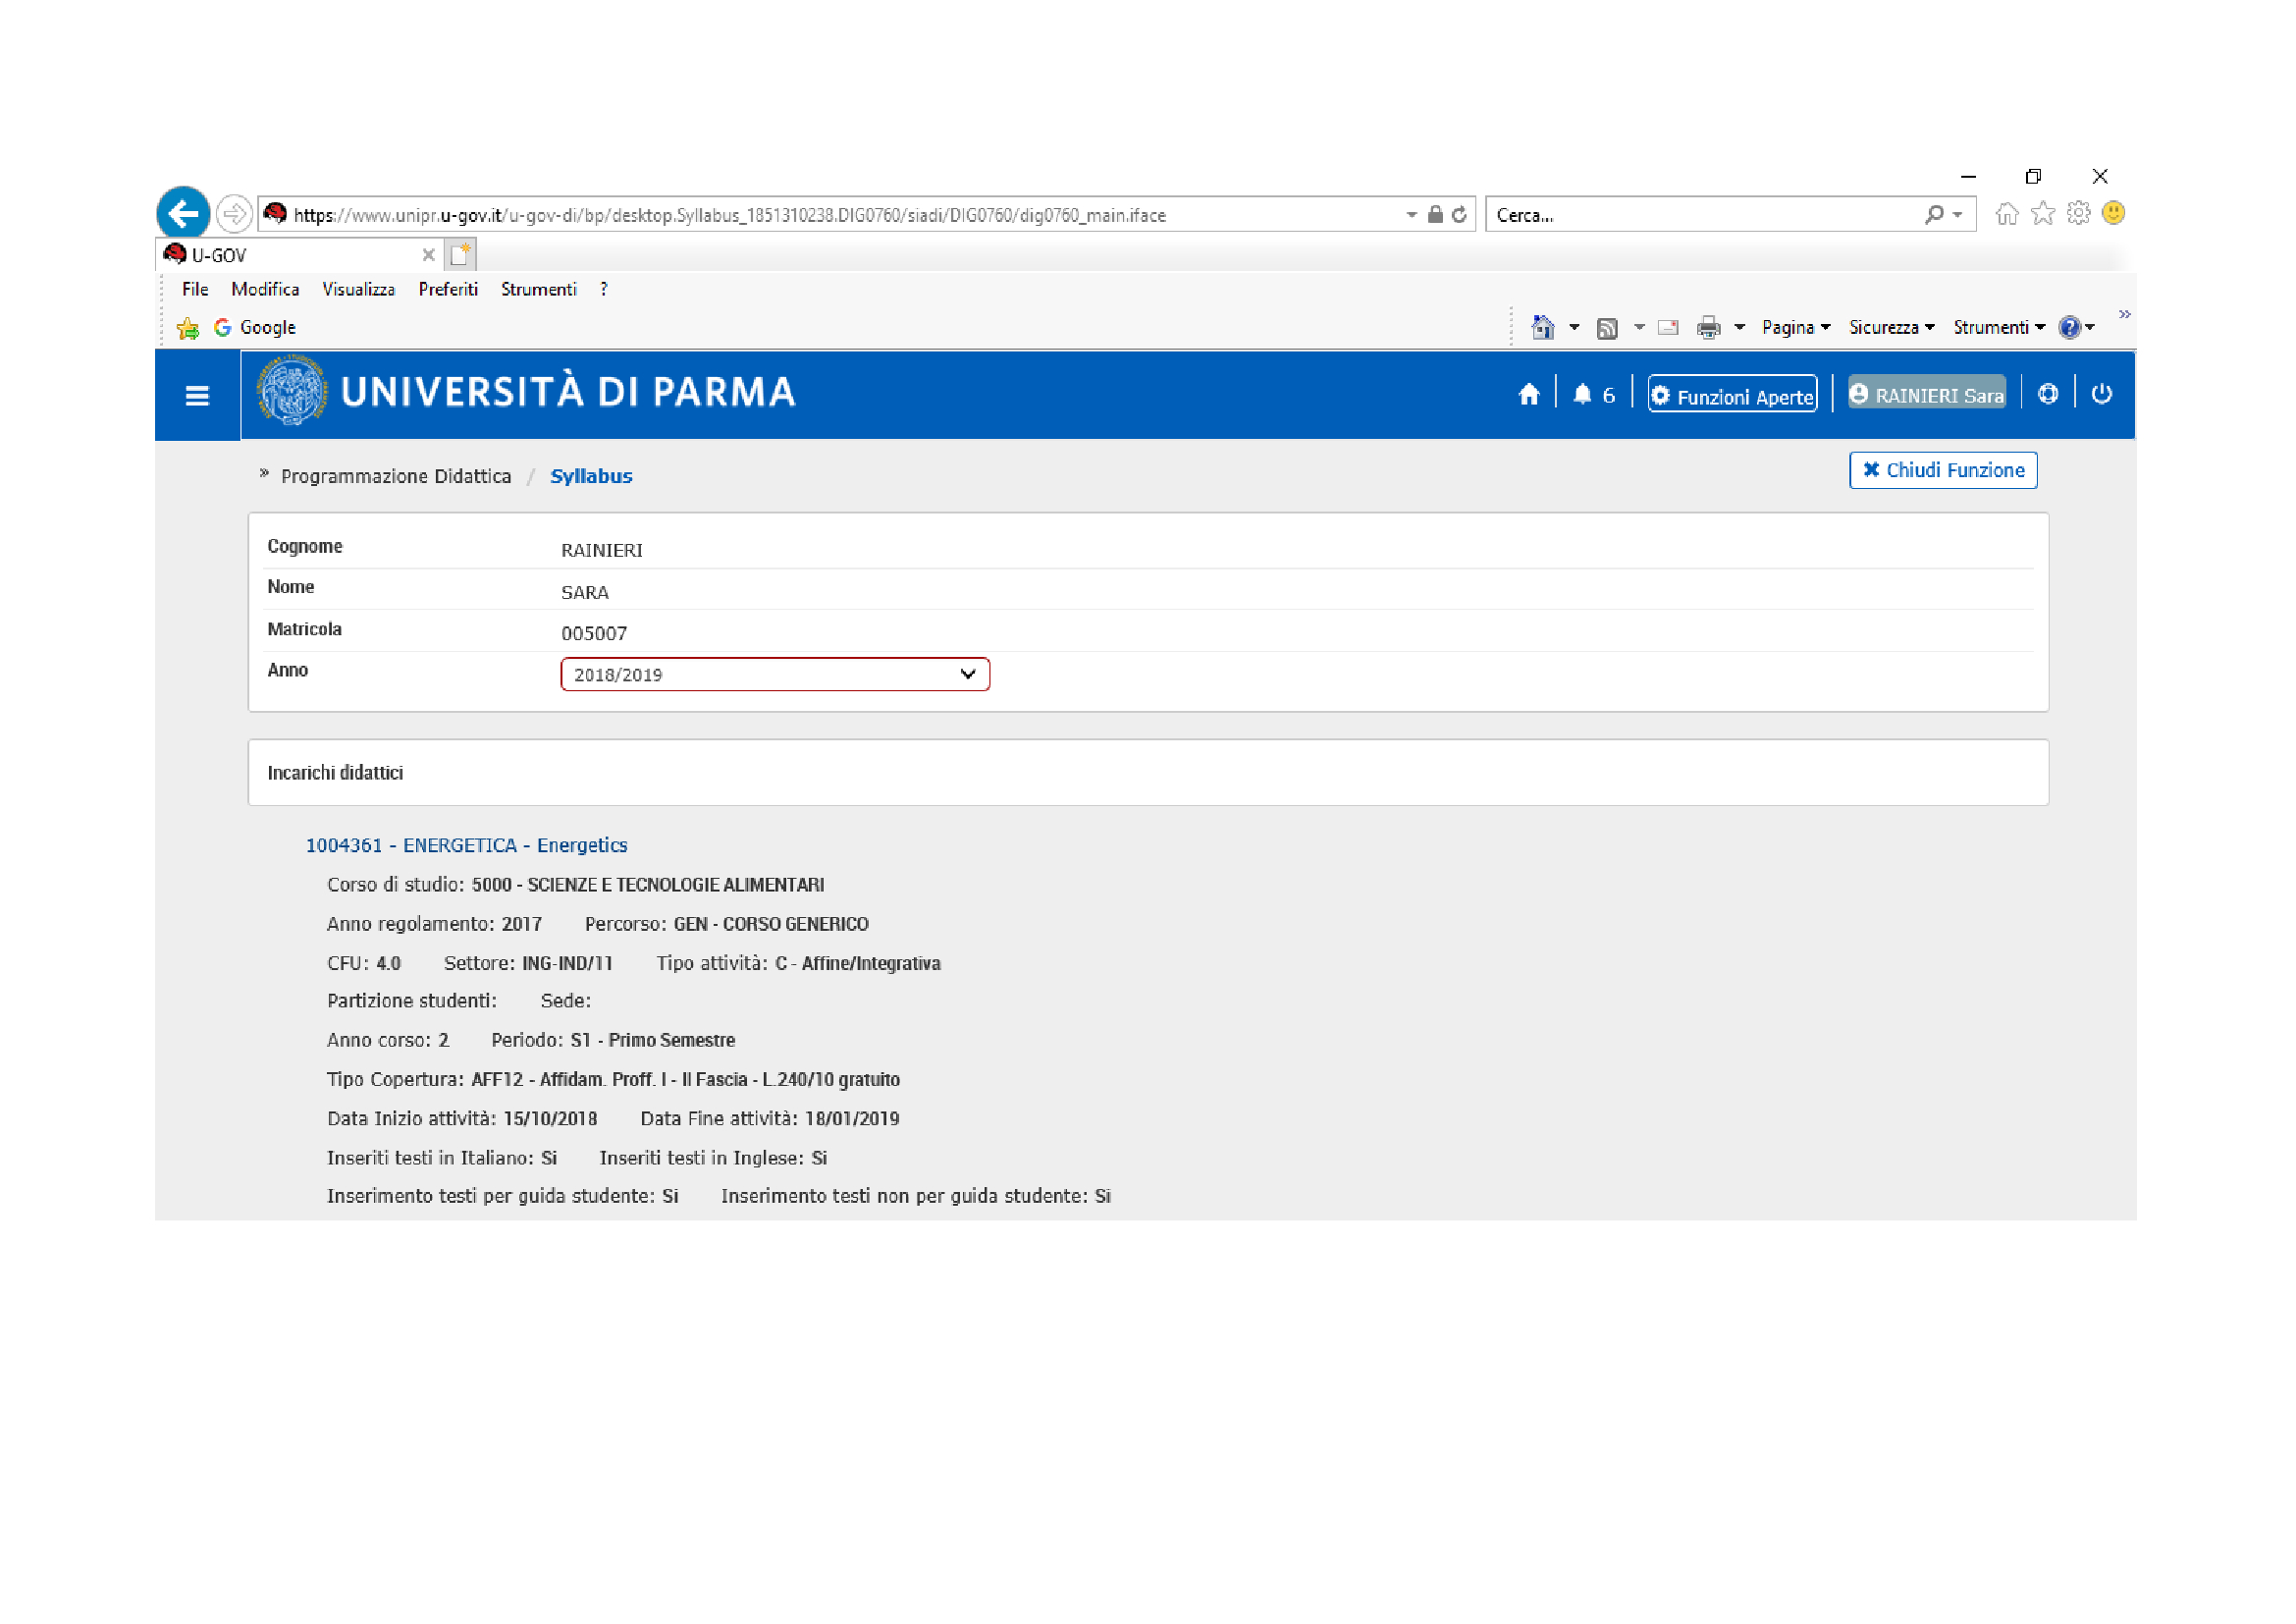
Task: Click the command bar Home page icon
Action: [1543, 327]
